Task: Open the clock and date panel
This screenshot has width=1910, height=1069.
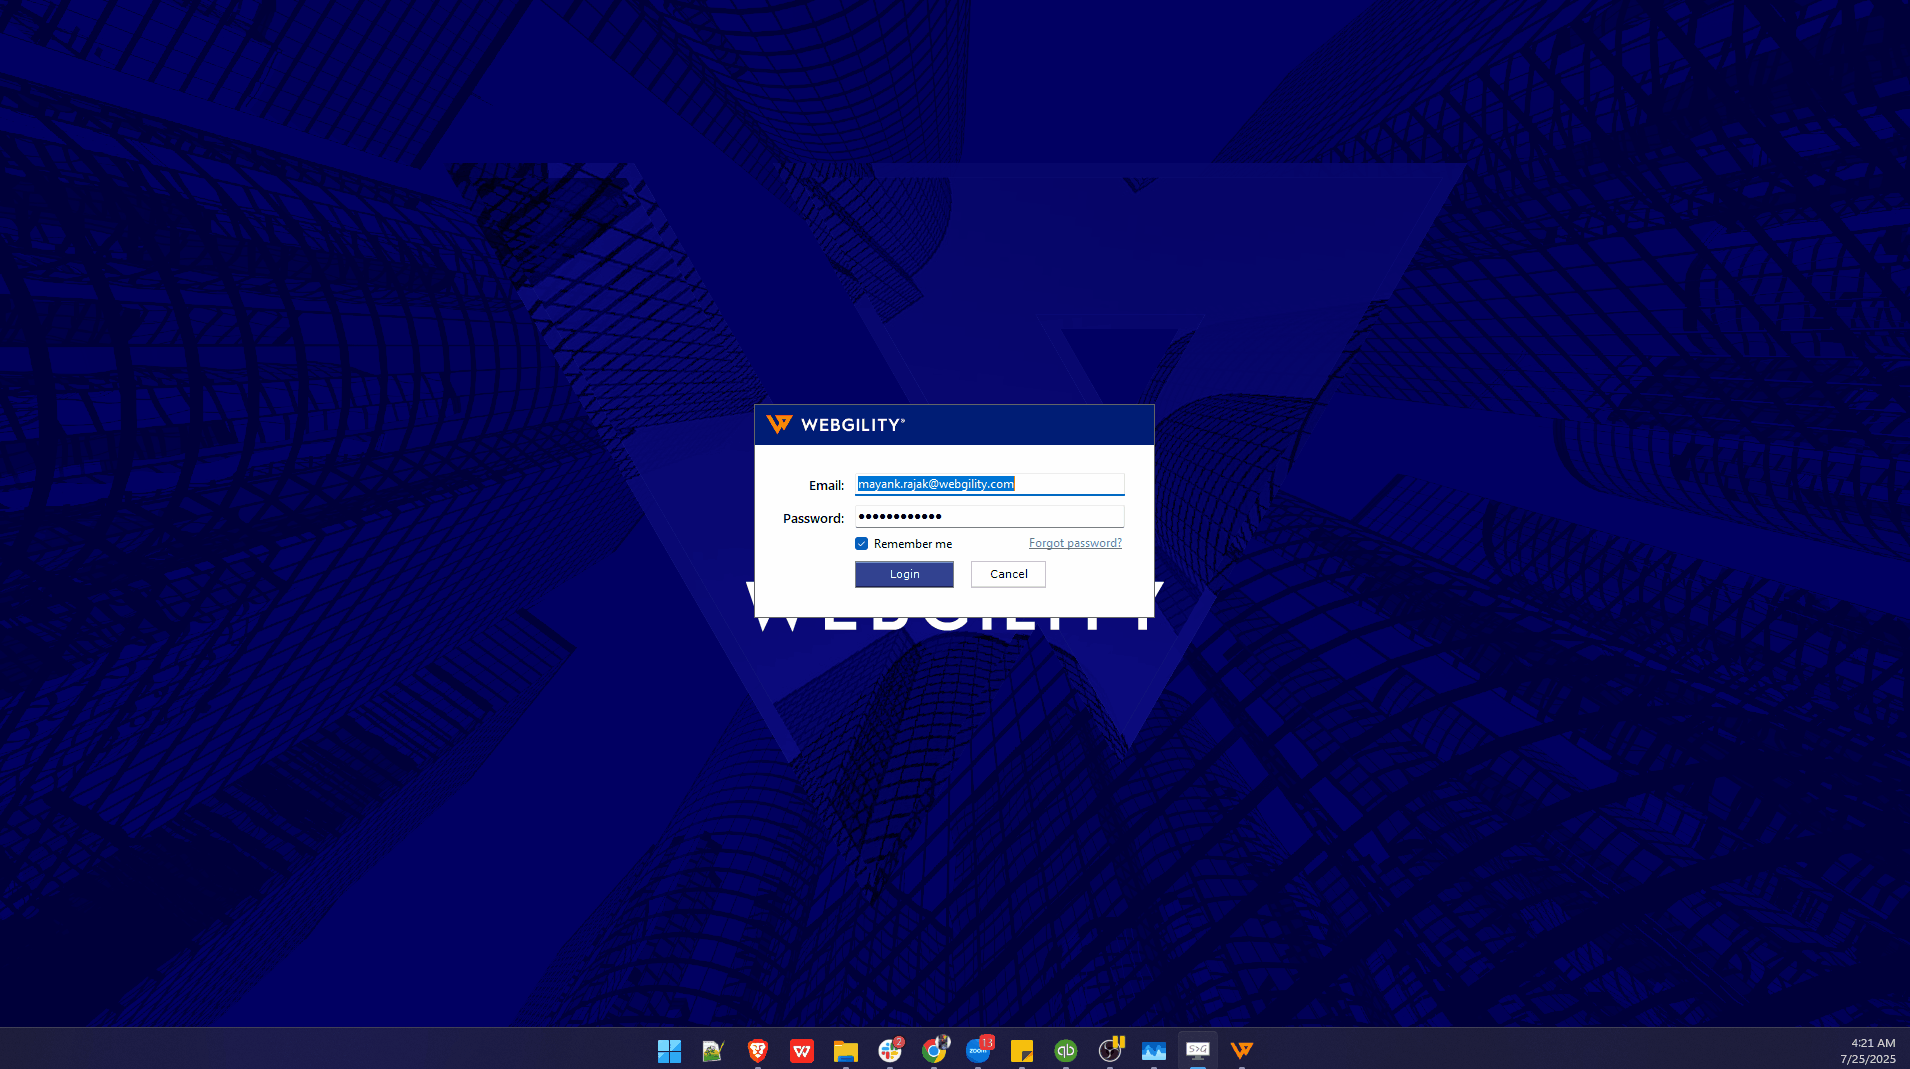Action: [1867, 1051]
